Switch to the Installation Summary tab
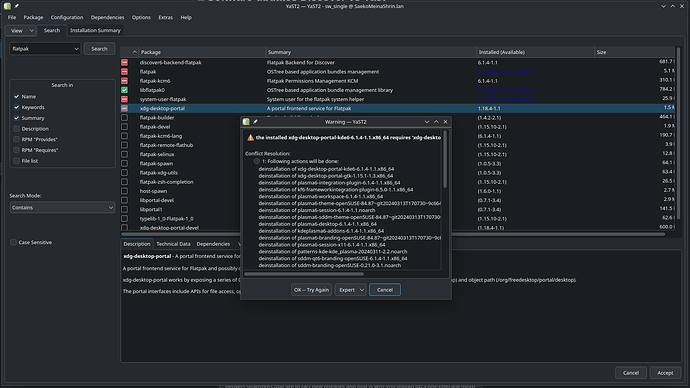 [x=95, y=31]
